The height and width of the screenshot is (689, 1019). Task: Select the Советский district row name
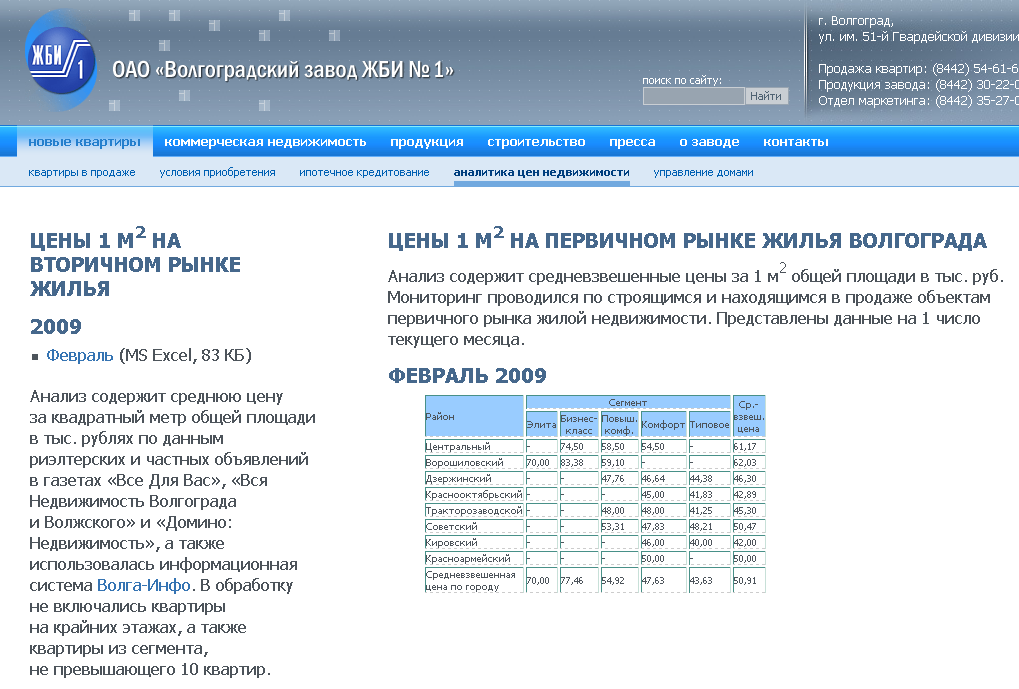pos(474,526)
